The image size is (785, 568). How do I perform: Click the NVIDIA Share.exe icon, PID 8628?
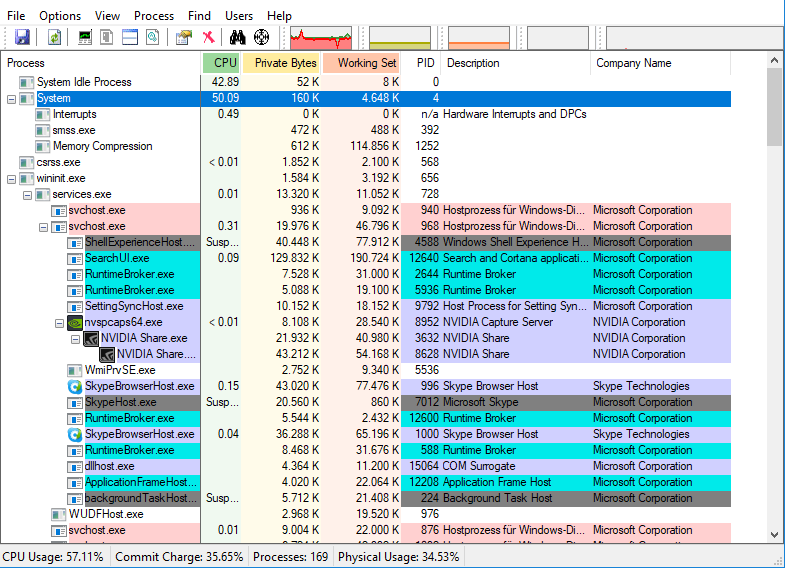tap(107, 354)
